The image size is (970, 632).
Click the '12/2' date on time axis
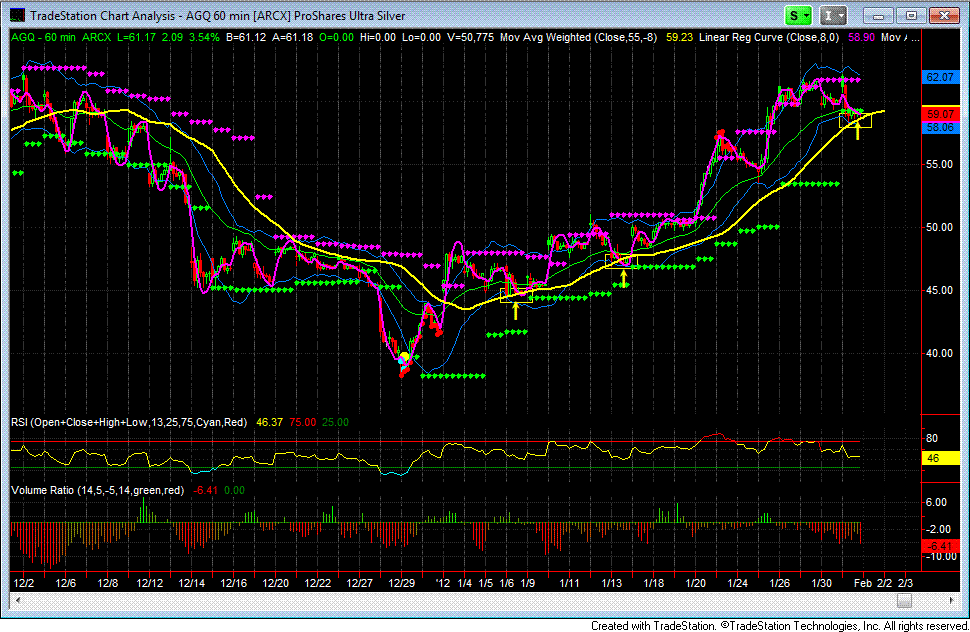point(24,583)
